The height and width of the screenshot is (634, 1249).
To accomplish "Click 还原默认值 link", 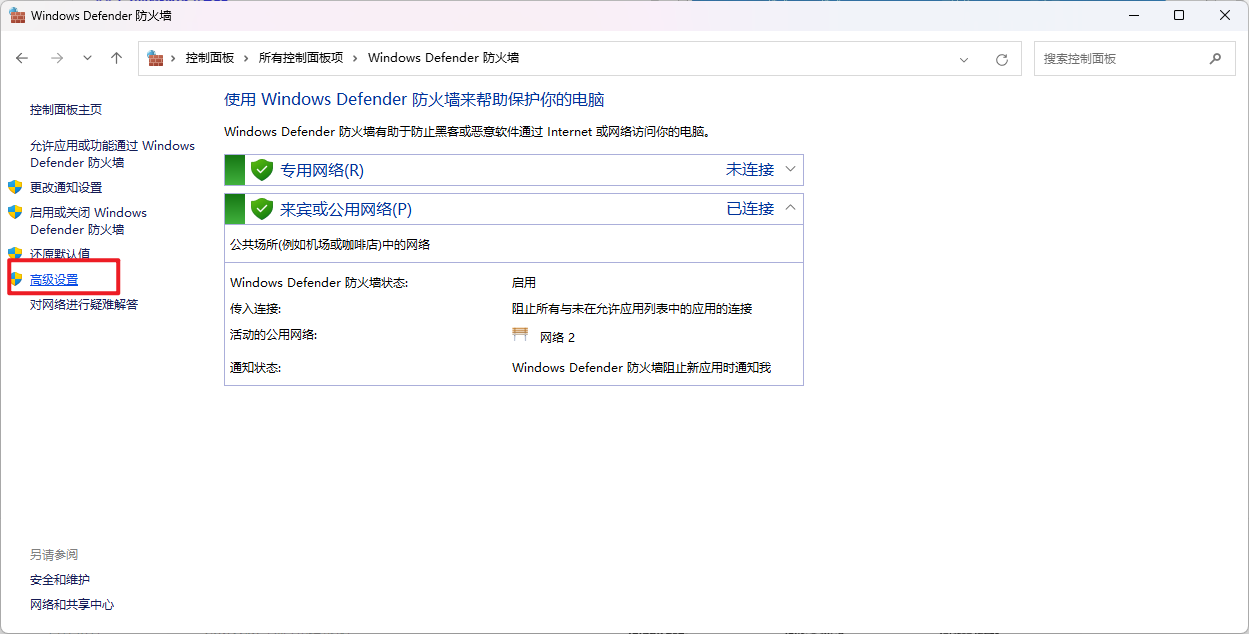I will coord(60,254).
